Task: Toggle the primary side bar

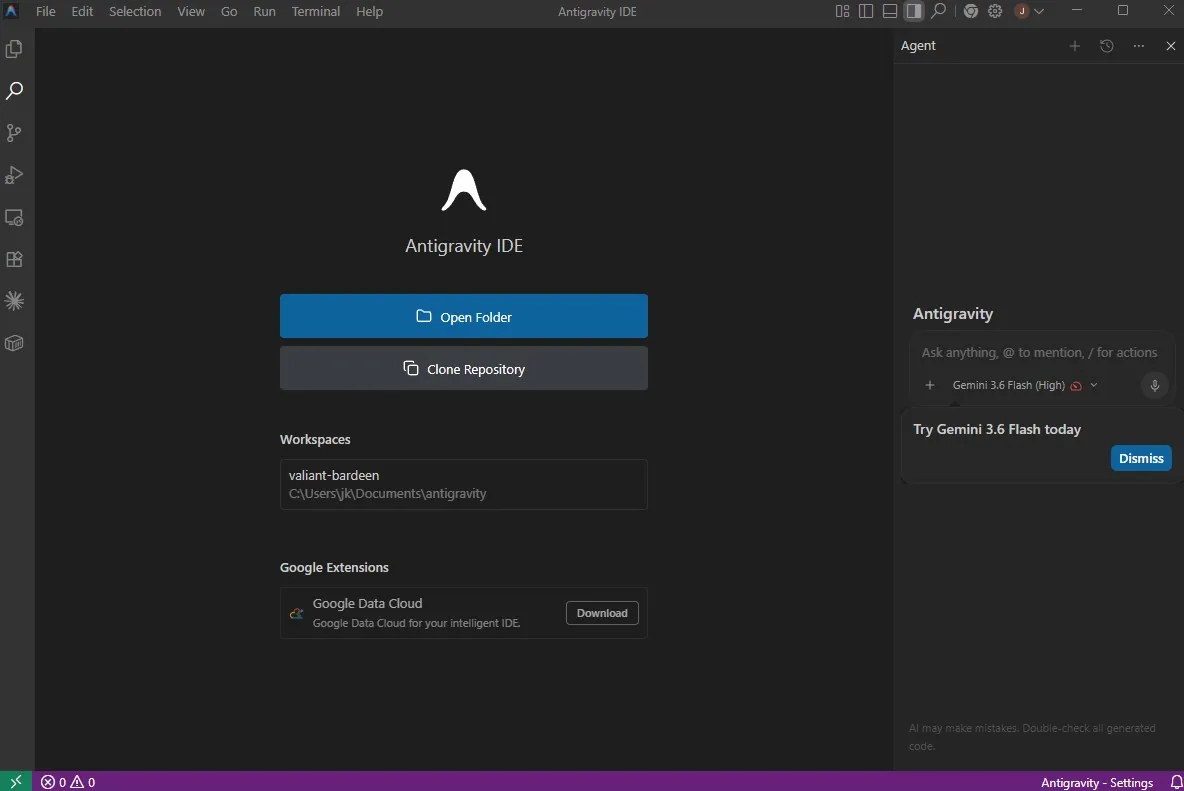Action: (866, 11)
